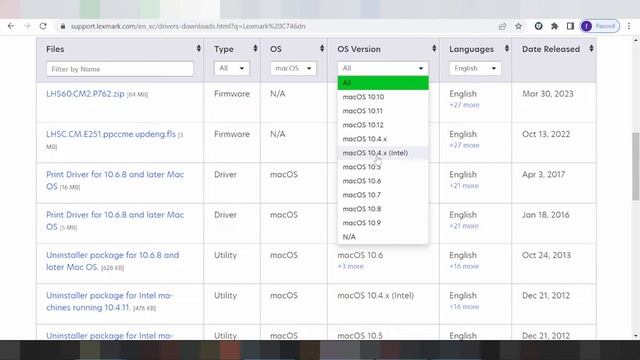Image resolution: width=640 pixels, height=360 pixels.
Task: Open Print Driver link released Apr 3, 2017
Action: pos(115,180)
